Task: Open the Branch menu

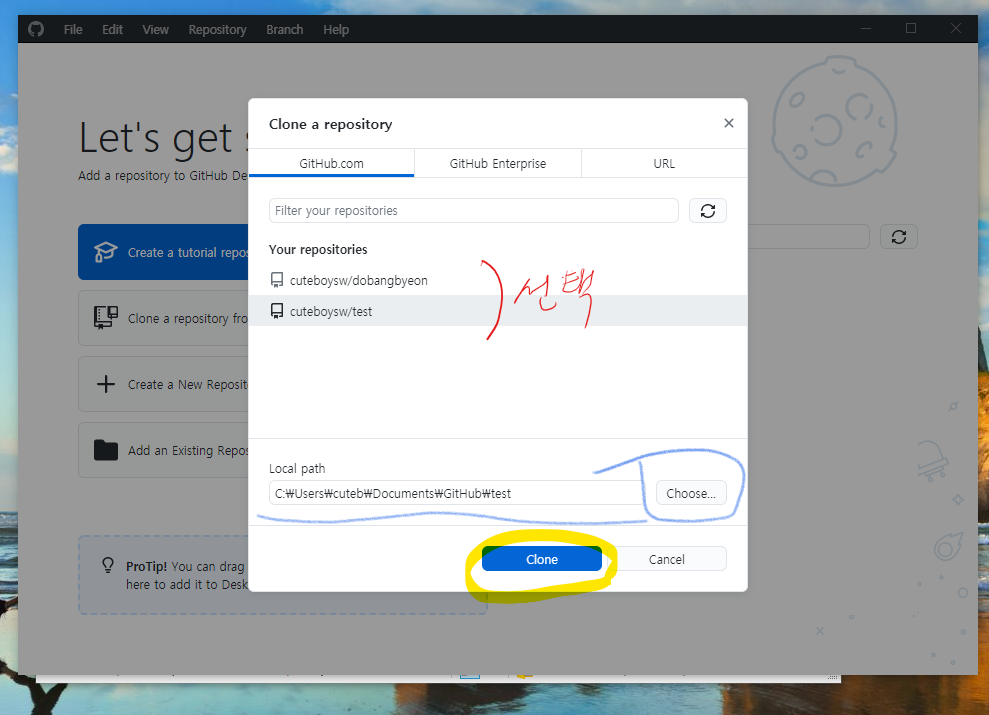Action: point(284,30)
